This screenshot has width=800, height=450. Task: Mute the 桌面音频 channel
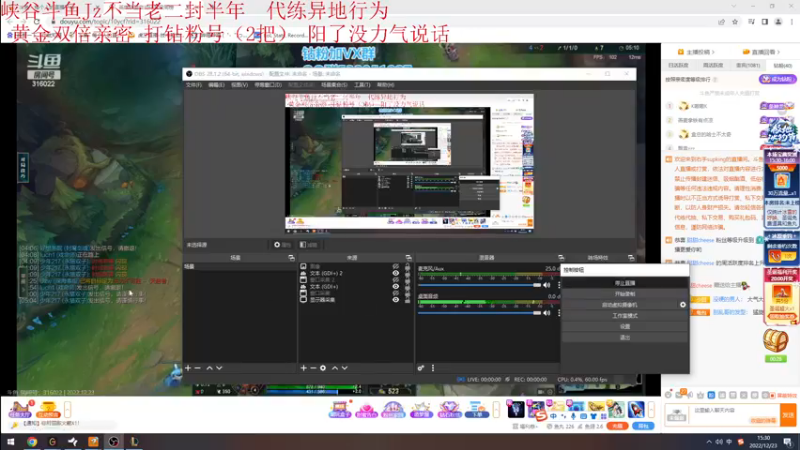click(547, 313)
